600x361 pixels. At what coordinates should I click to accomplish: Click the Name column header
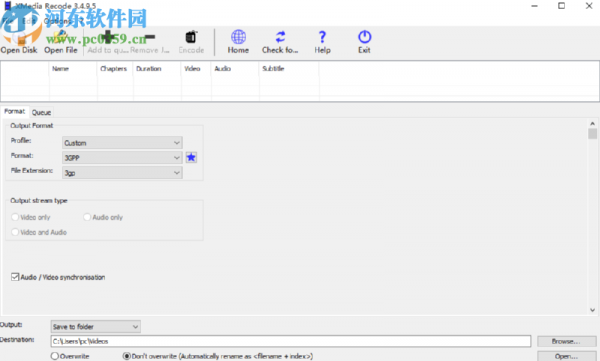[73, 69]
